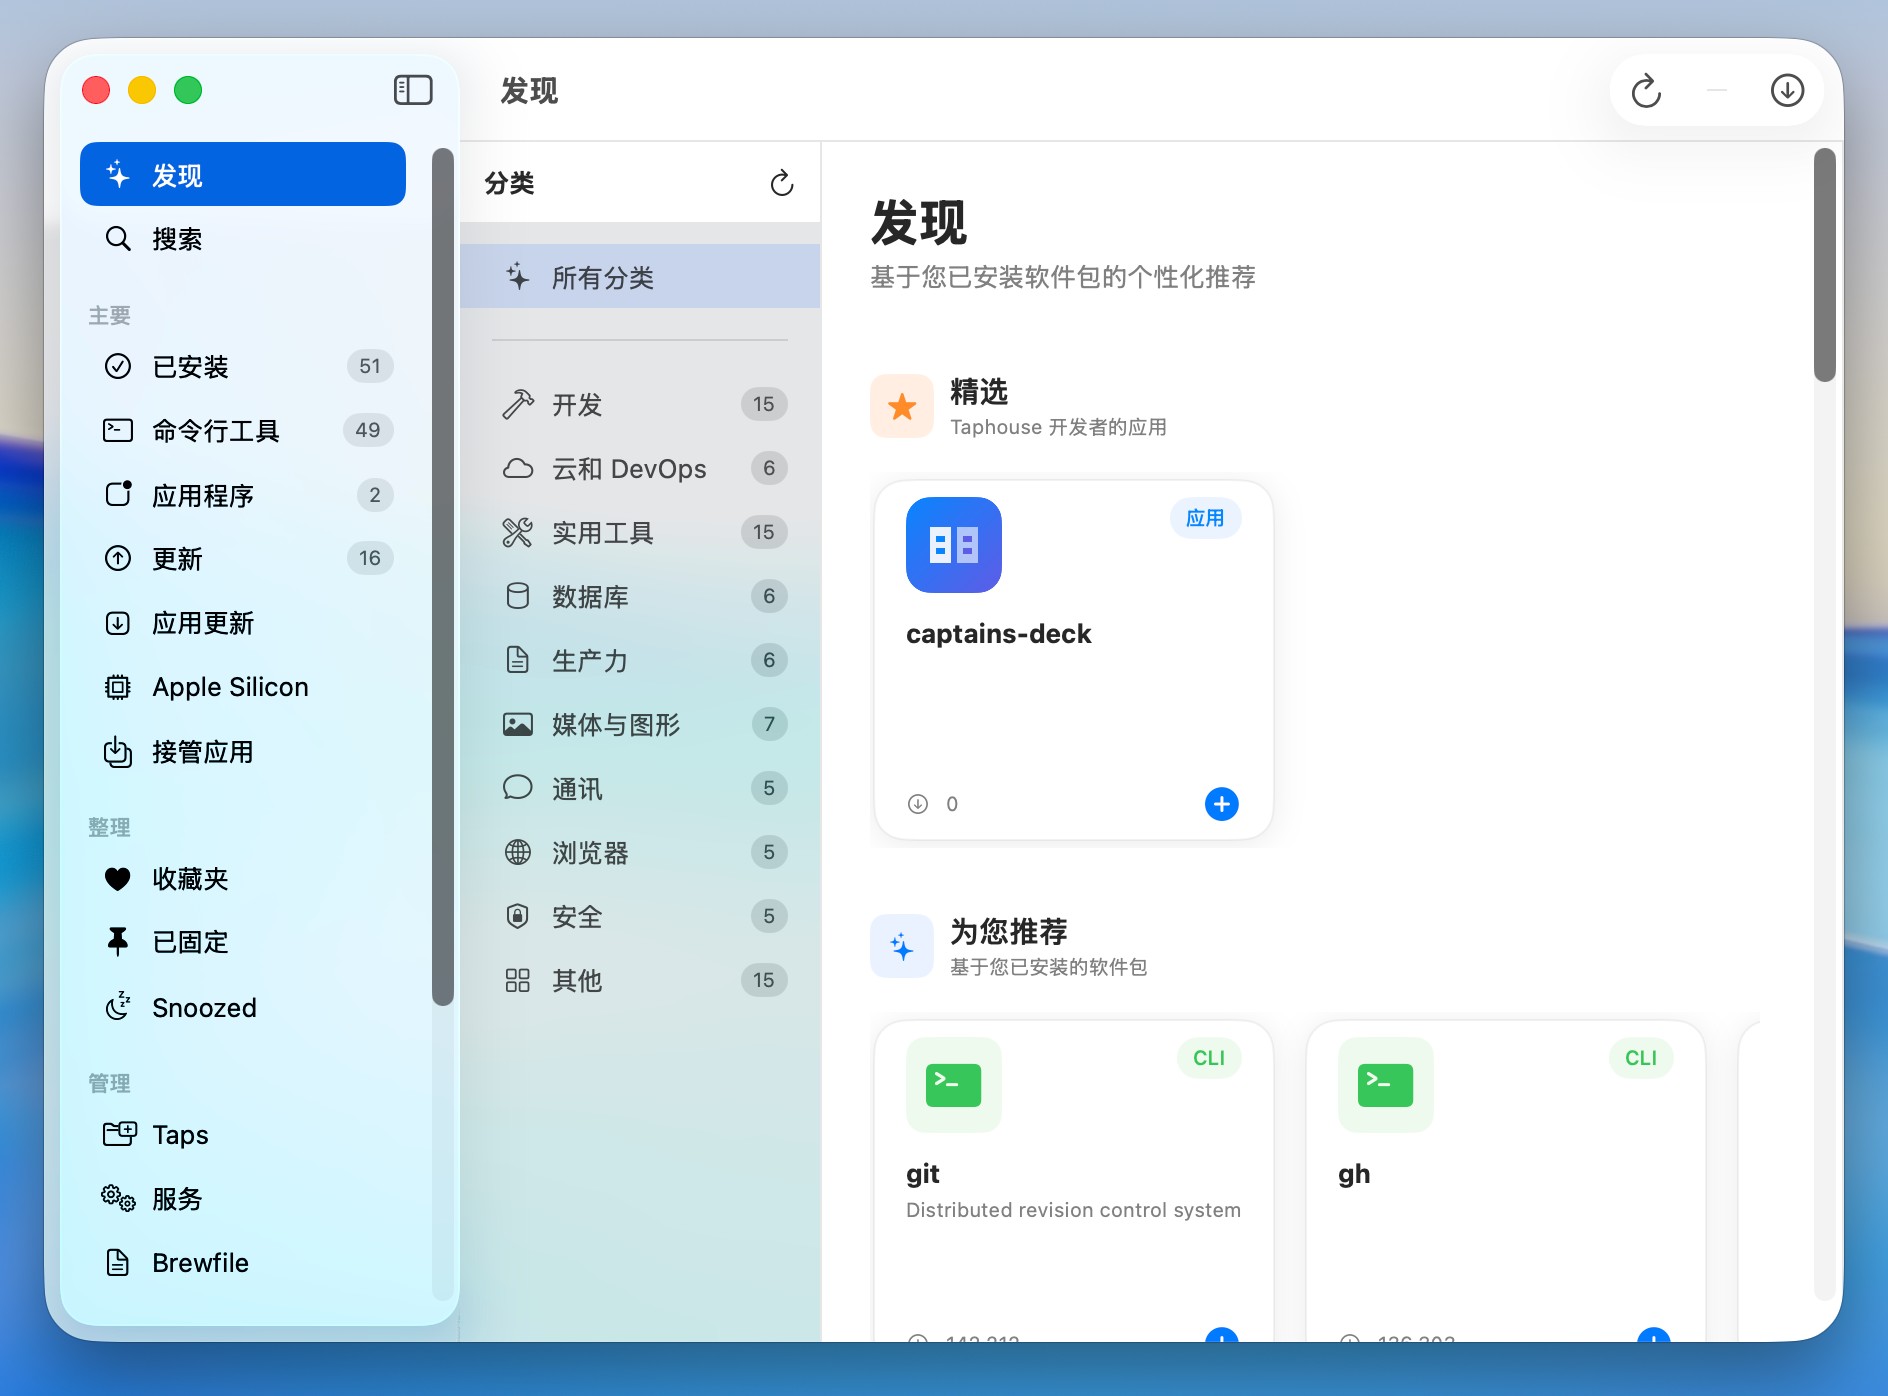This screenshot has width=1888, height=1396.
Task: Click the git terminal icon
Action: coord(953,1085)
